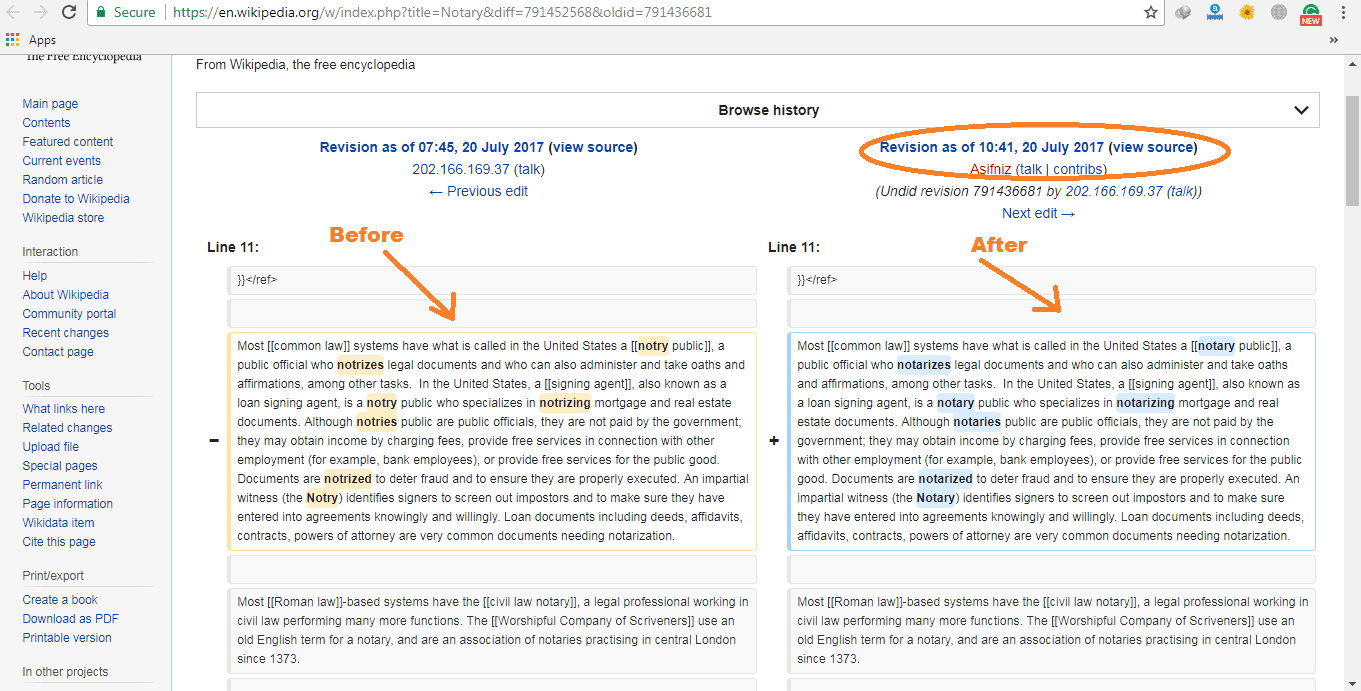Image resolution: width=1361 pixels, height=691 pixels.
Task: Click the green NEW extension icon
Action: [x=1310, y=13]
